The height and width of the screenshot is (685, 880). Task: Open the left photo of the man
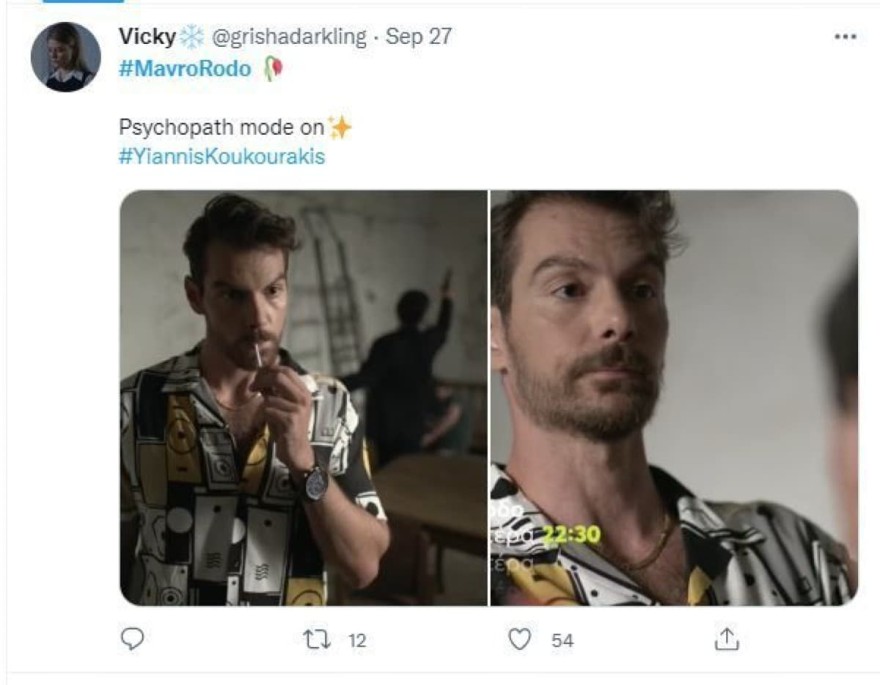(300, 400)
